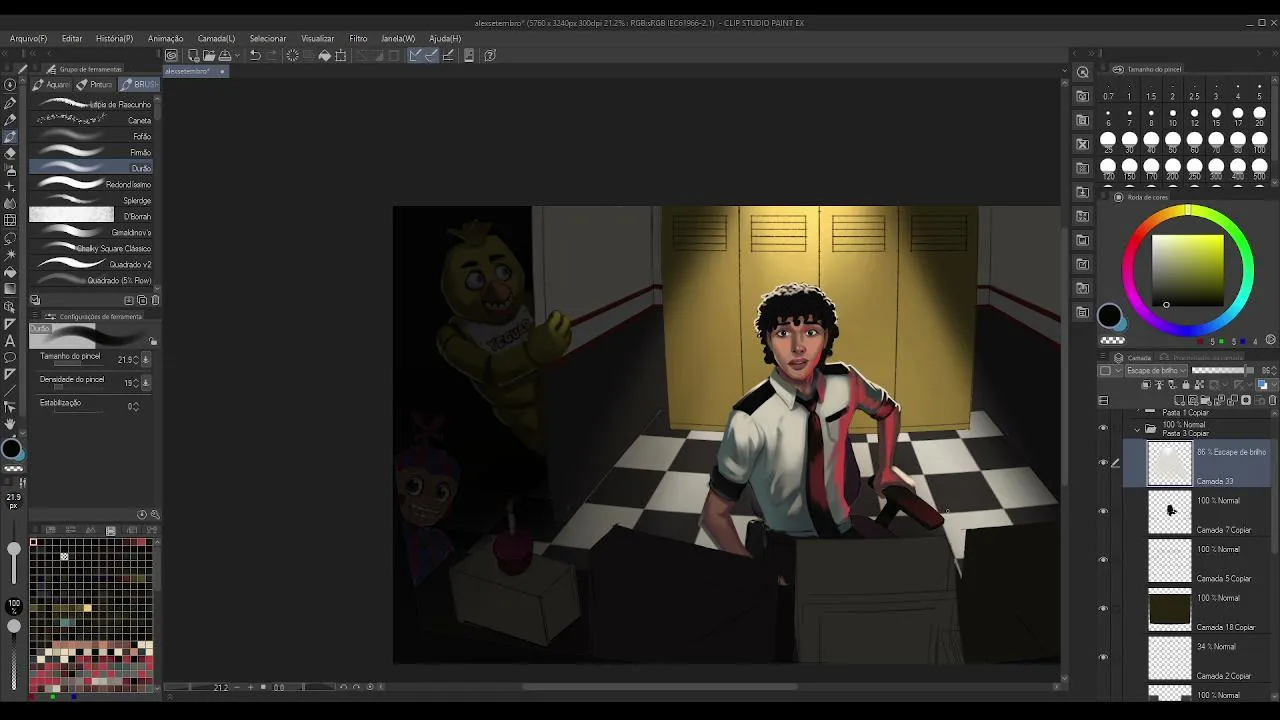This screenshot has height=720, width=1280.
Task: Switch to the Aquarela sub tool tab
Action: point(52,85)
